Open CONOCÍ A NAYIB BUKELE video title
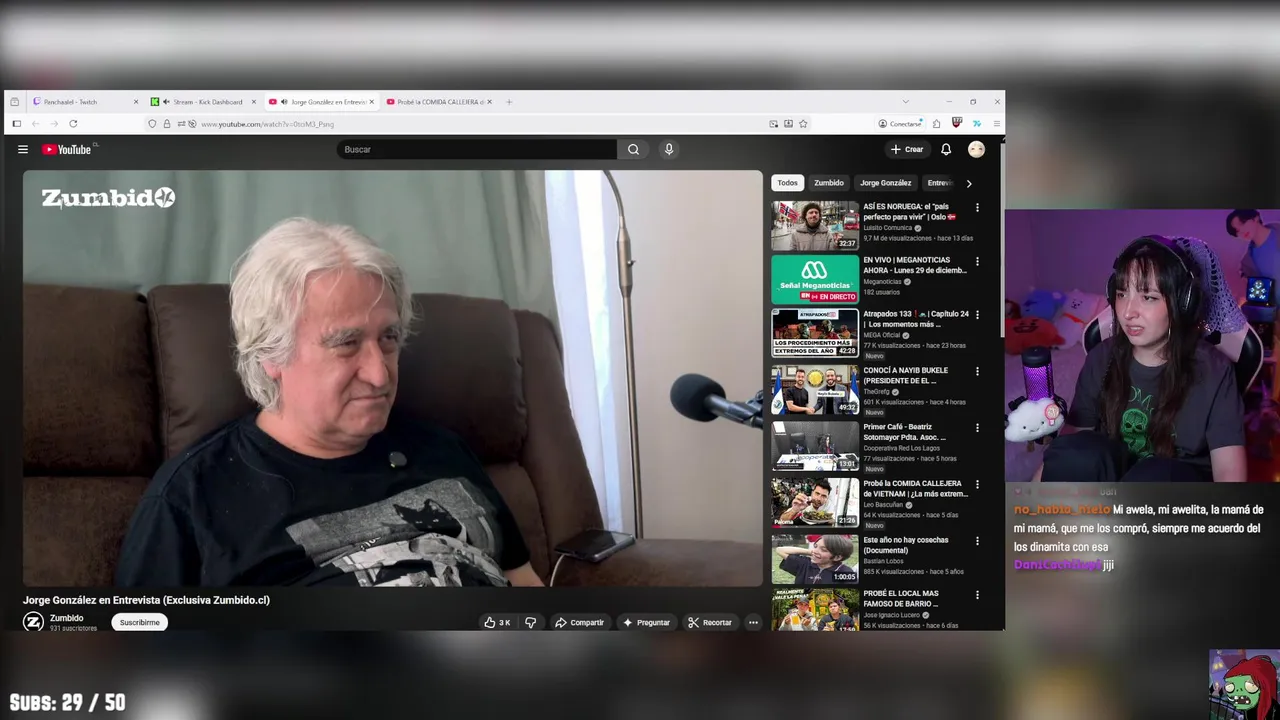The width and height of the screenshot is (1280, 720). (906, 375)
